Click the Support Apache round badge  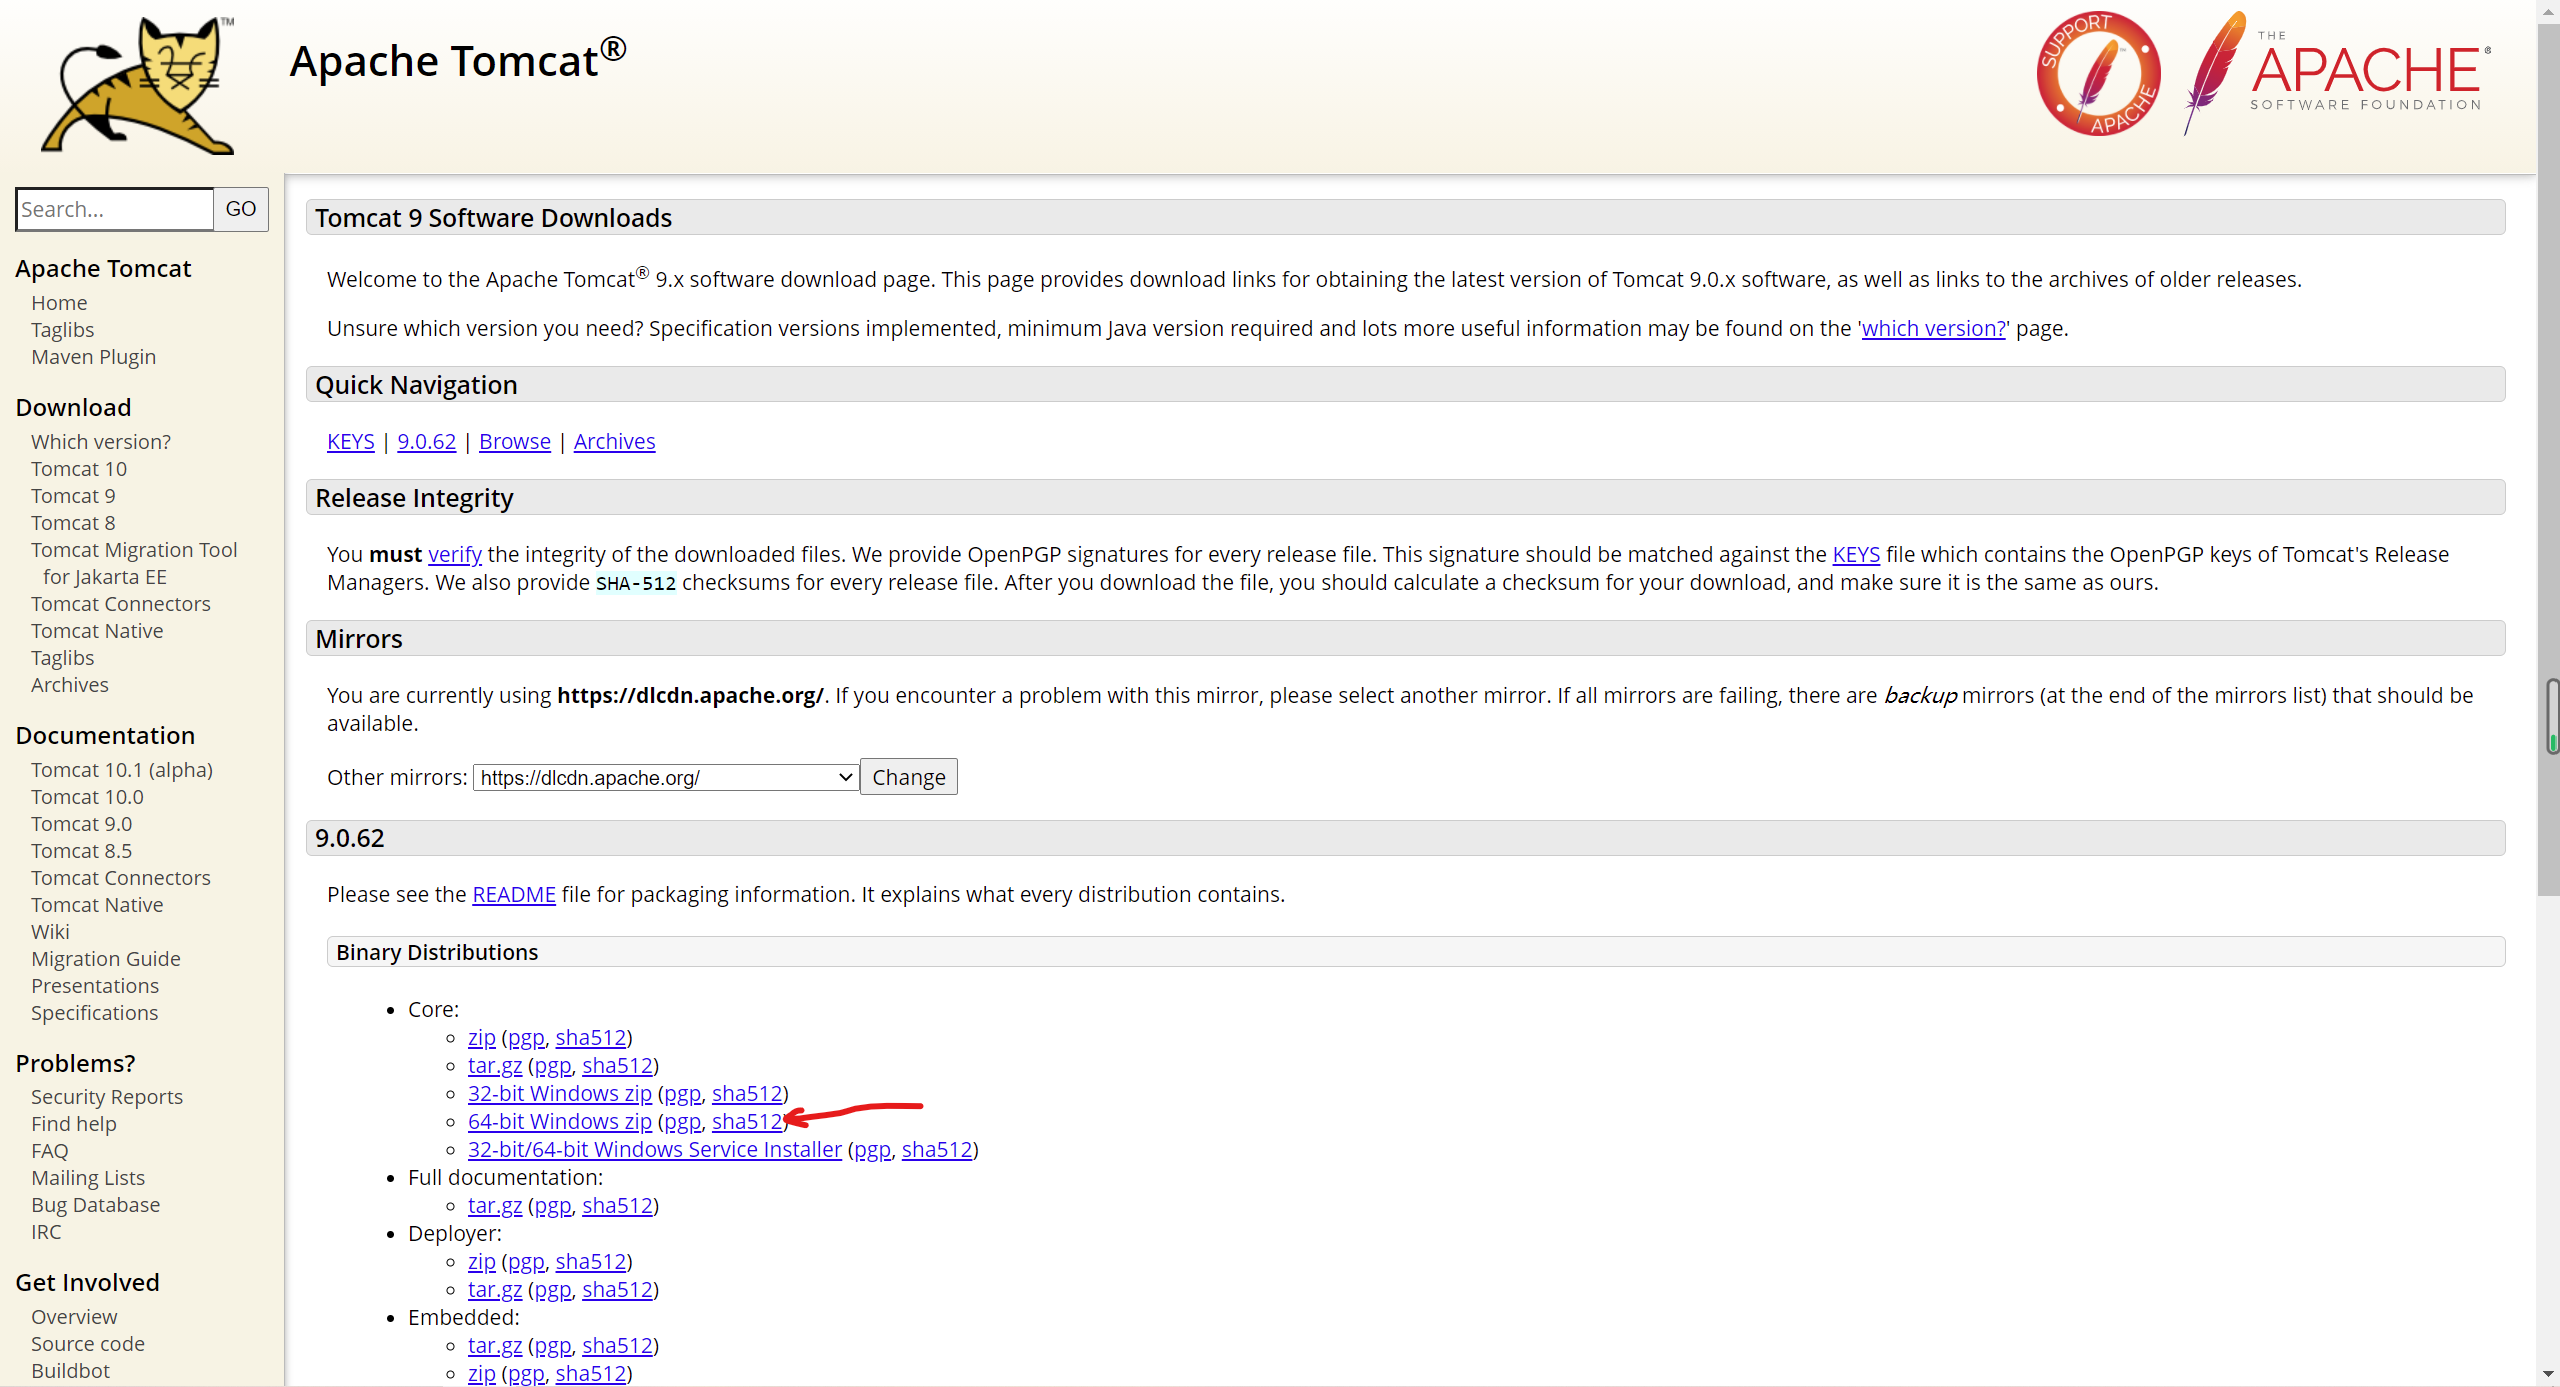point(2098,74)
